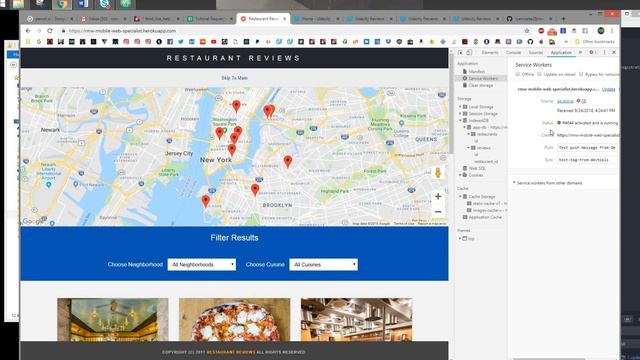Viewport: 640px width, 360px height.
Task: Show more DevTools tabs via double chevron
Action: click(580, 52)
